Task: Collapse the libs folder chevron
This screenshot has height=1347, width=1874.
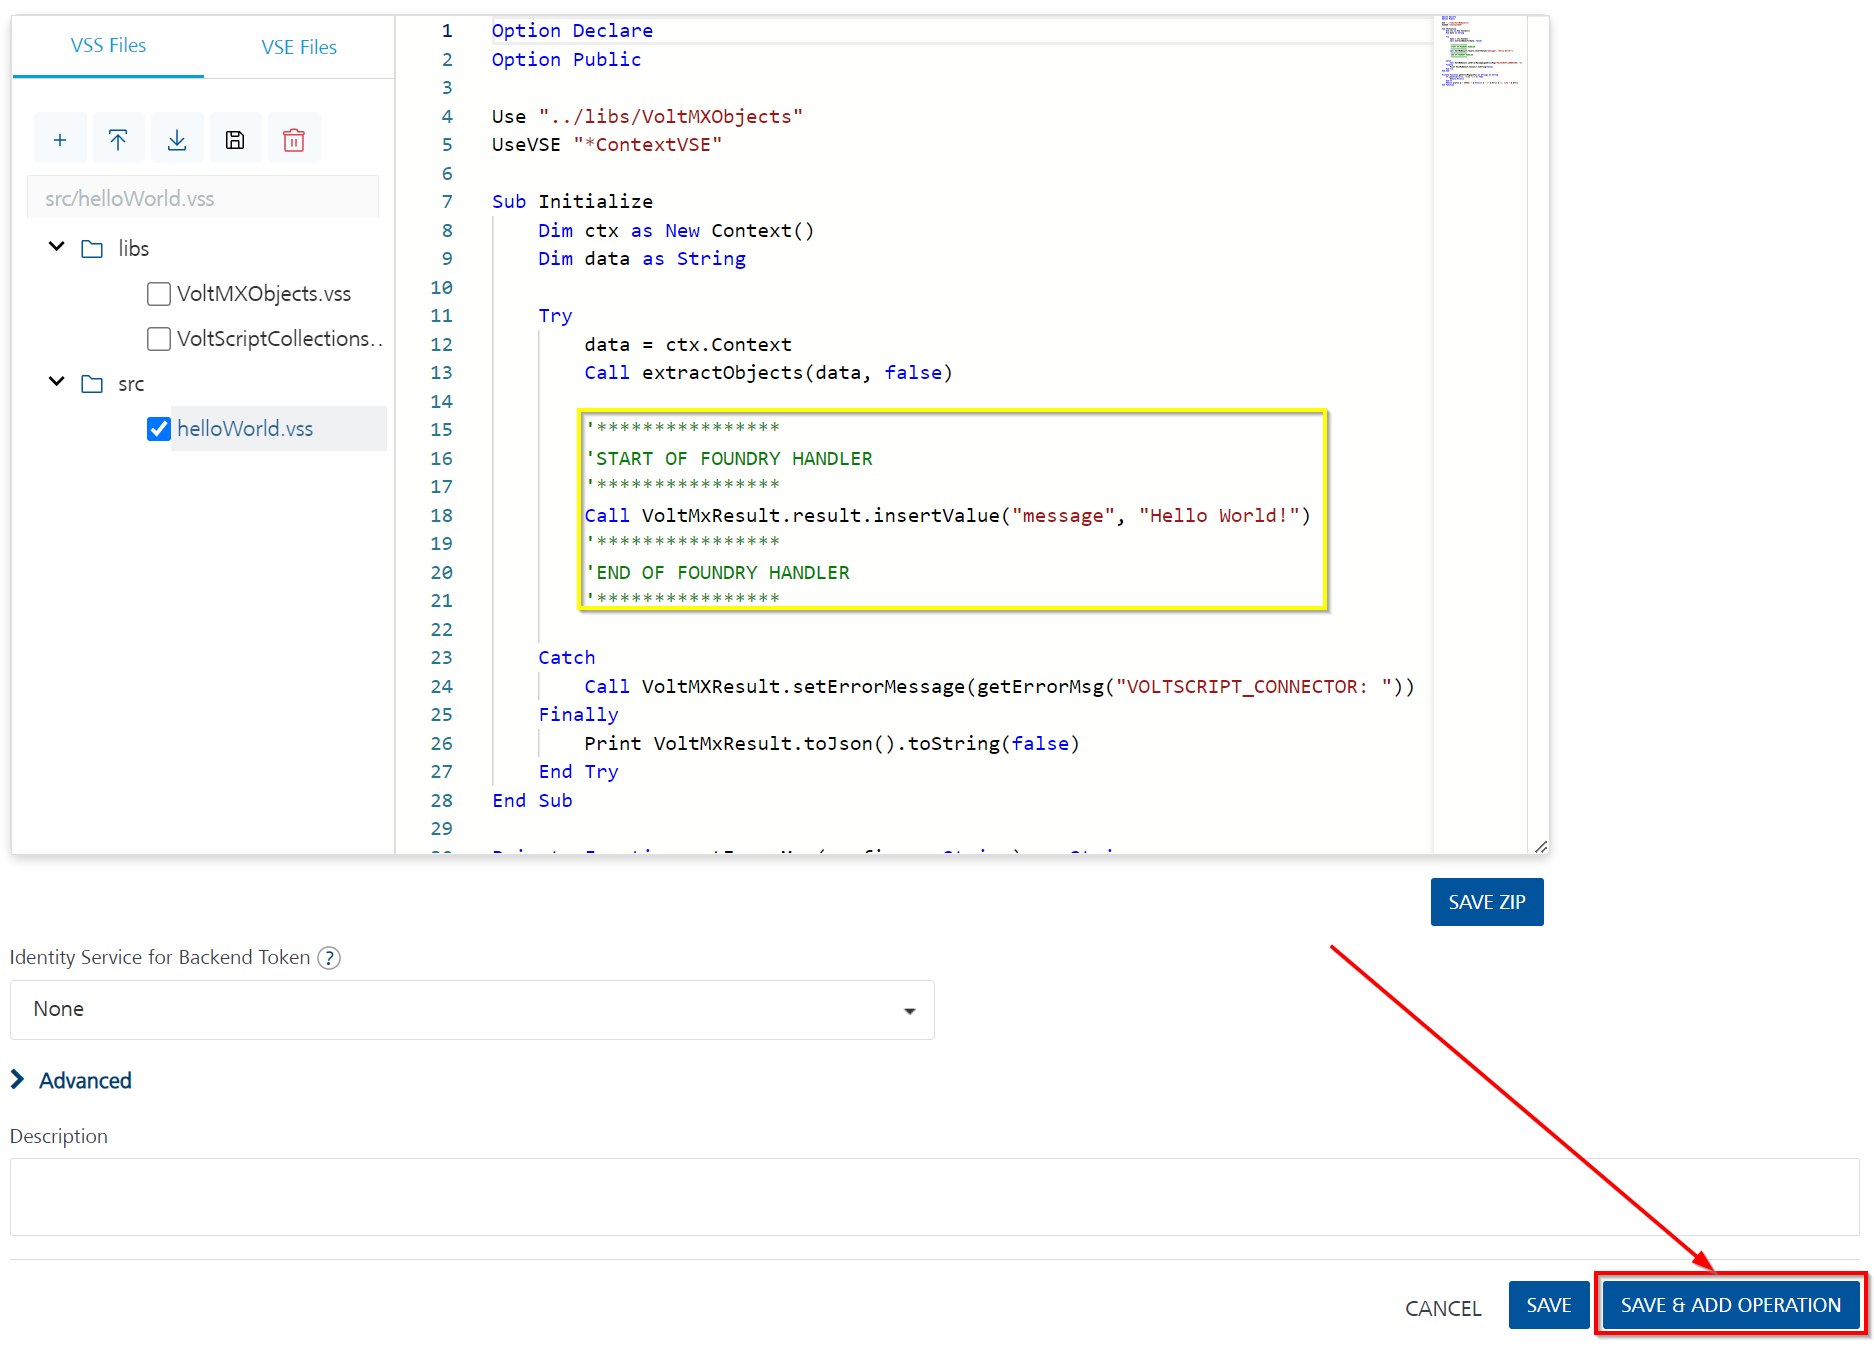Action: click(x=57, y=247)
